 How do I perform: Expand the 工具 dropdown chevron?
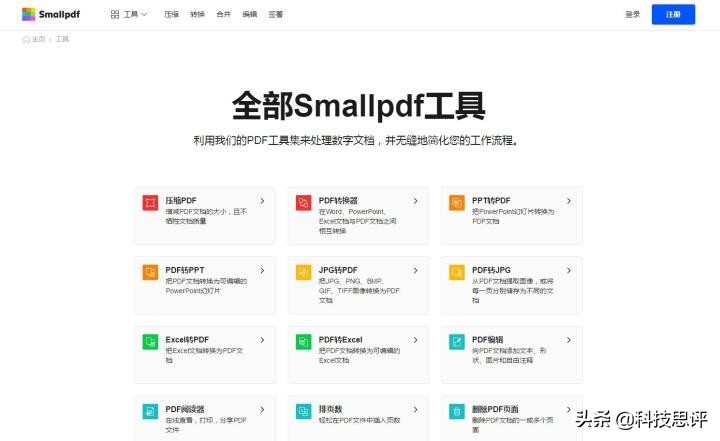click(144, 14)
